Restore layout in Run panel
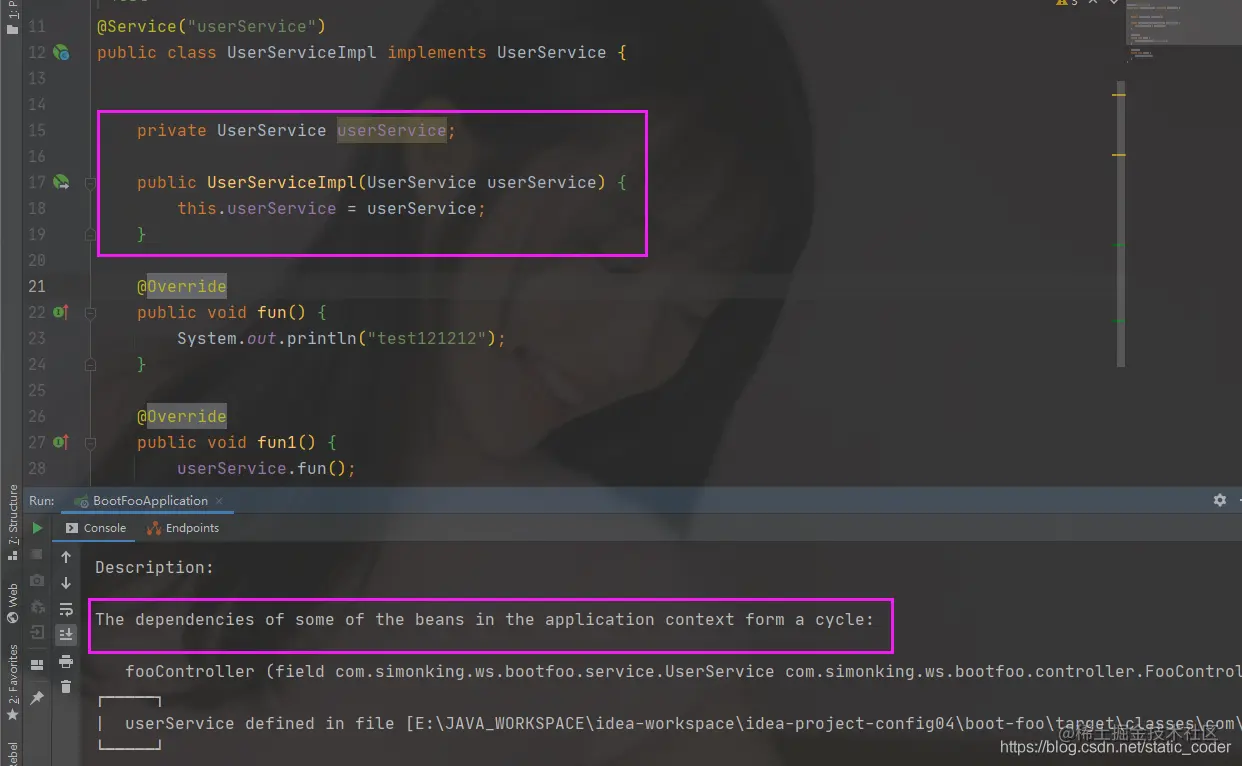The height and width of the screenshot is (766, 1242). [37, 665]
